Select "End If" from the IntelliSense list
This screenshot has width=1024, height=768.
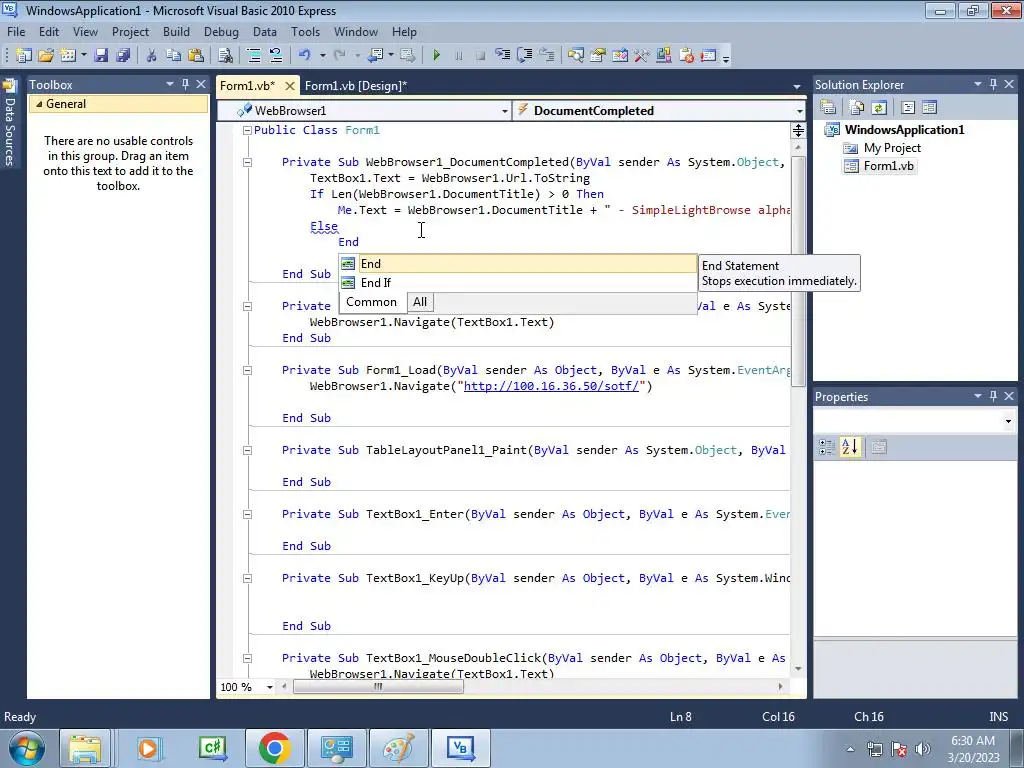376,283
